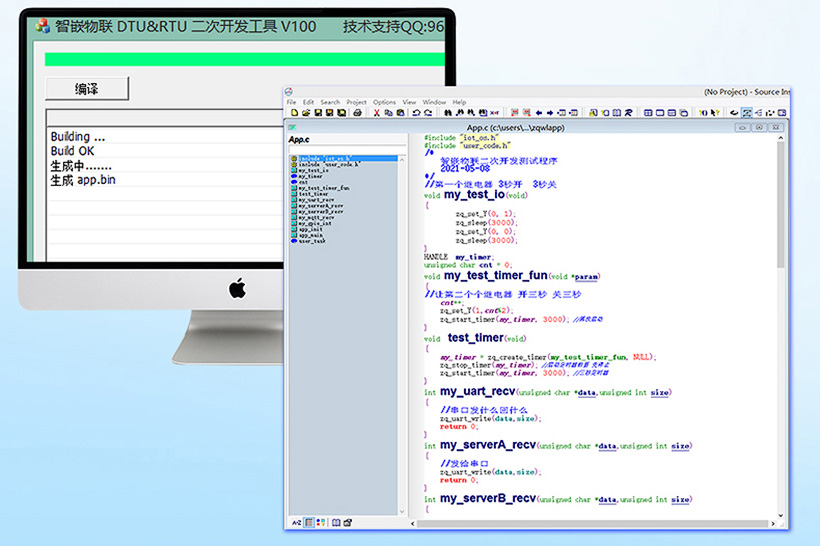Open the File menu
820x546 pixels.
coord(291,102)
